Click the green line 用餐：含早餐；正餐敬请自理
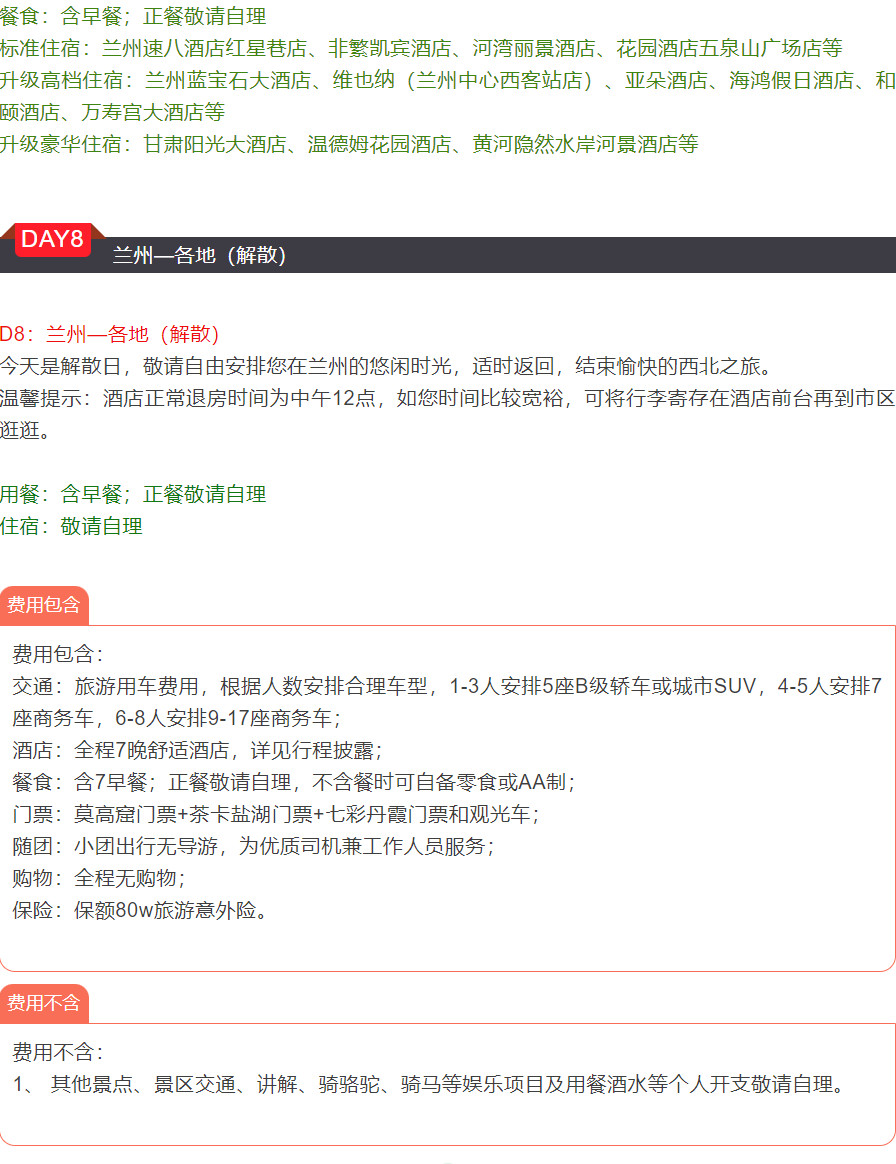 133,494
